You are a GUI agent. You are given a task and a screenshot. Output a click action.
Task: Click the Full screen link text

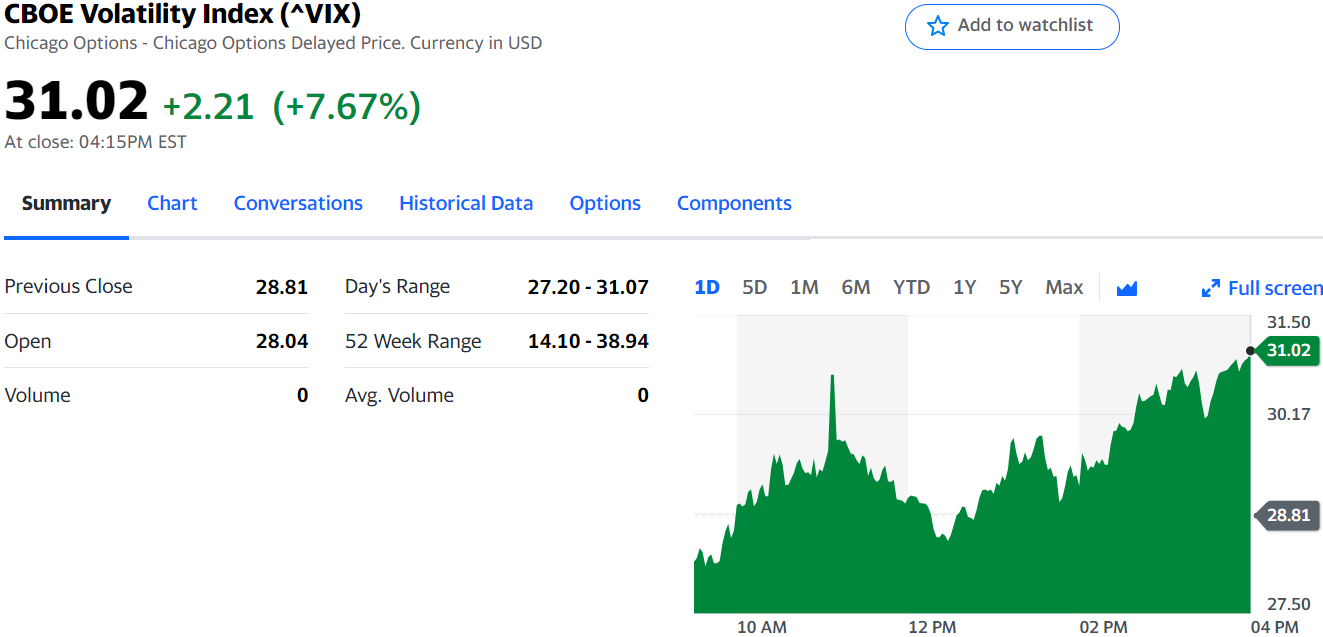tap(1275, 288)
